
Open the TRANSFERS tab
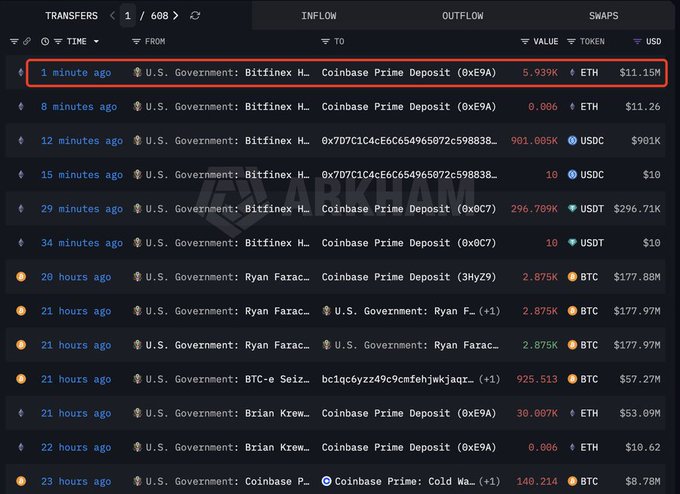(x=72, y=16)
